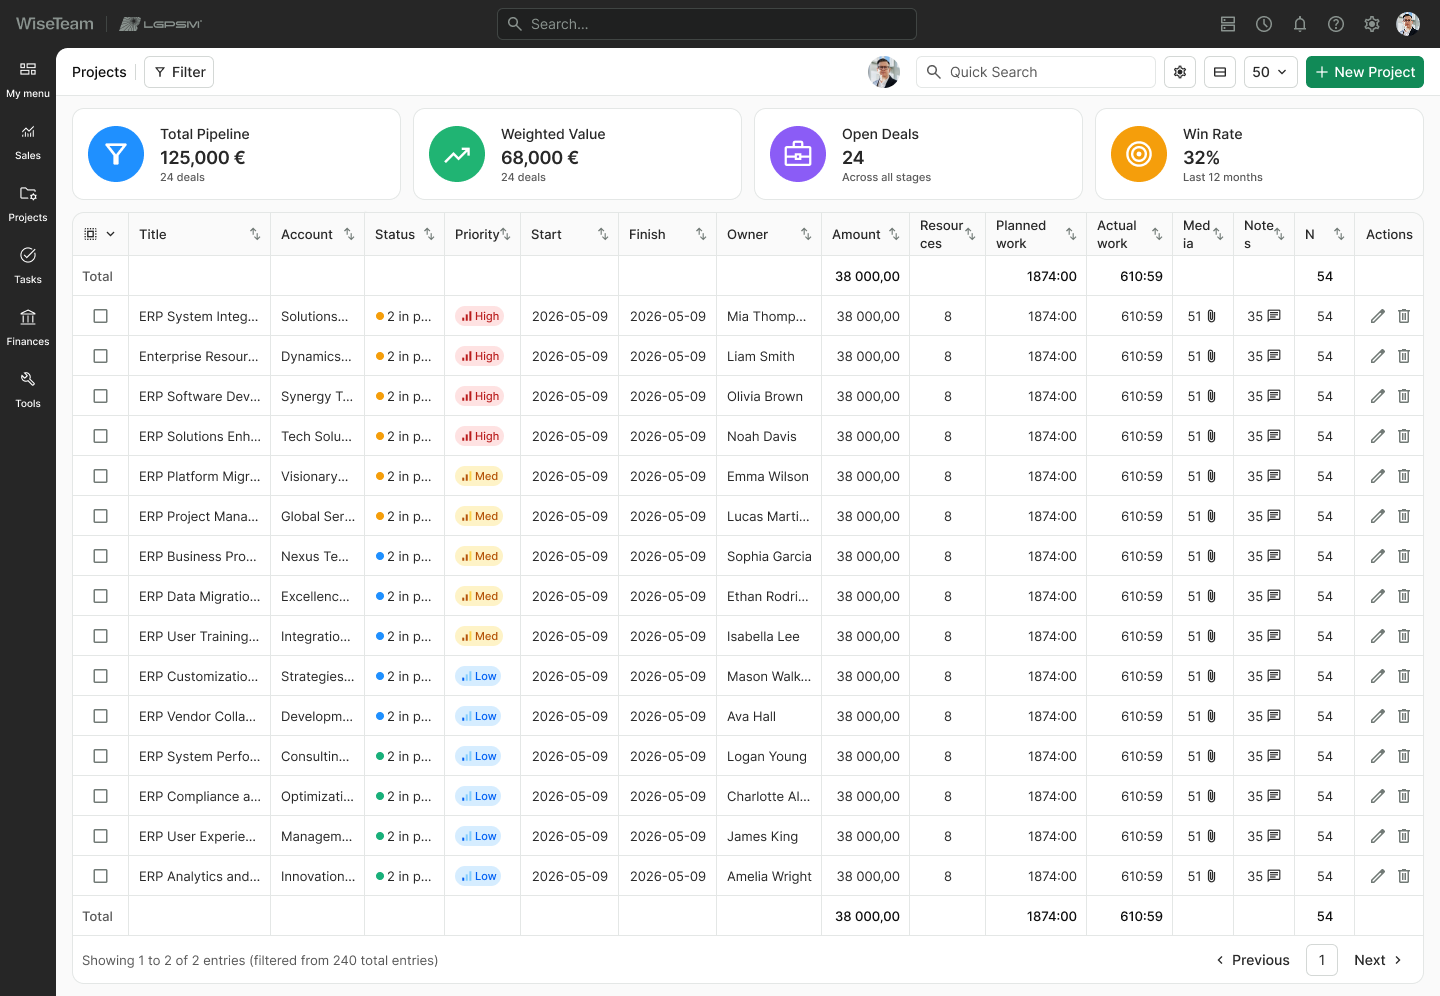1440x996 pixels.
Task: Edit the ERP Platform Migr... project
Action: pyautogui.click(x=1378, y=476)
